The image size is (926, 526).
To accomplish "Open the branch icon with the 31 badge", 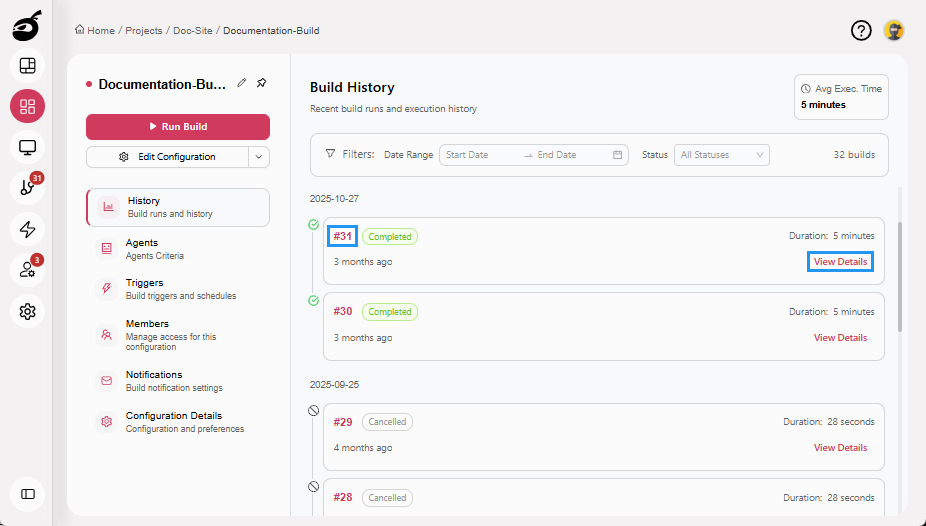I will [x=27, y=188].
